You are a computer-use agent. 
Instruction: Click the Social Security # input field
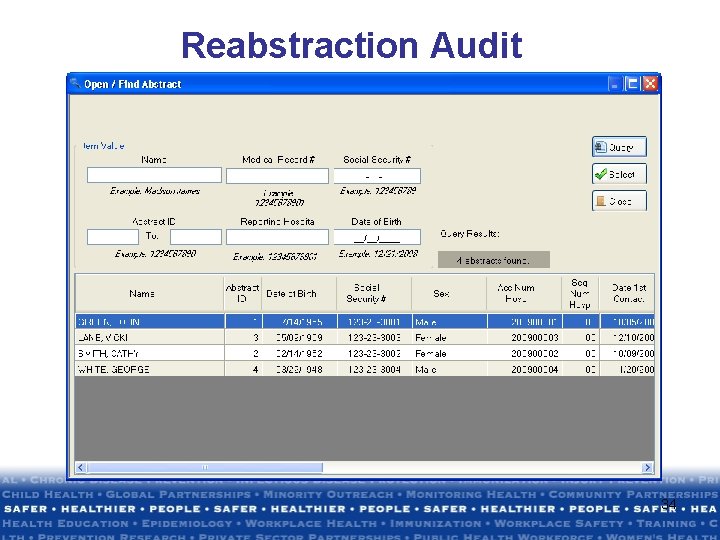point(377,176)
